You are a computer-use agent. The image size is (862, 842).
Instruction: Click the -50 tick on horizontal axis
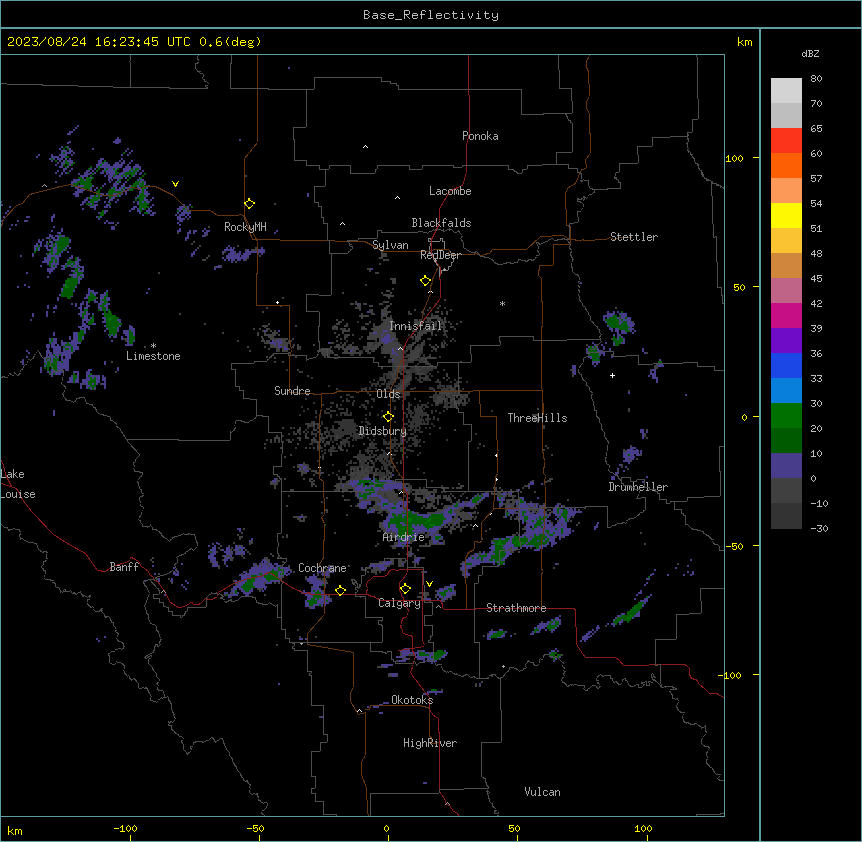tap(255, 828)
